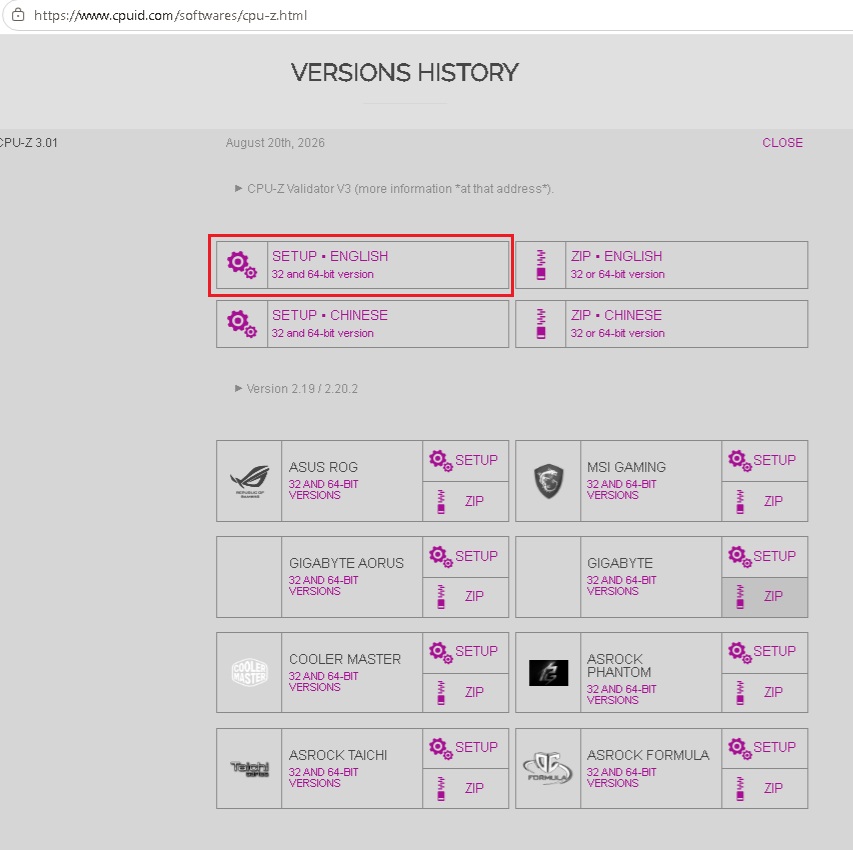This screenshot has width=853, height=850.
Task: Click ZIP for ASROCK FORMULA
Action: (x=765, y=789)
